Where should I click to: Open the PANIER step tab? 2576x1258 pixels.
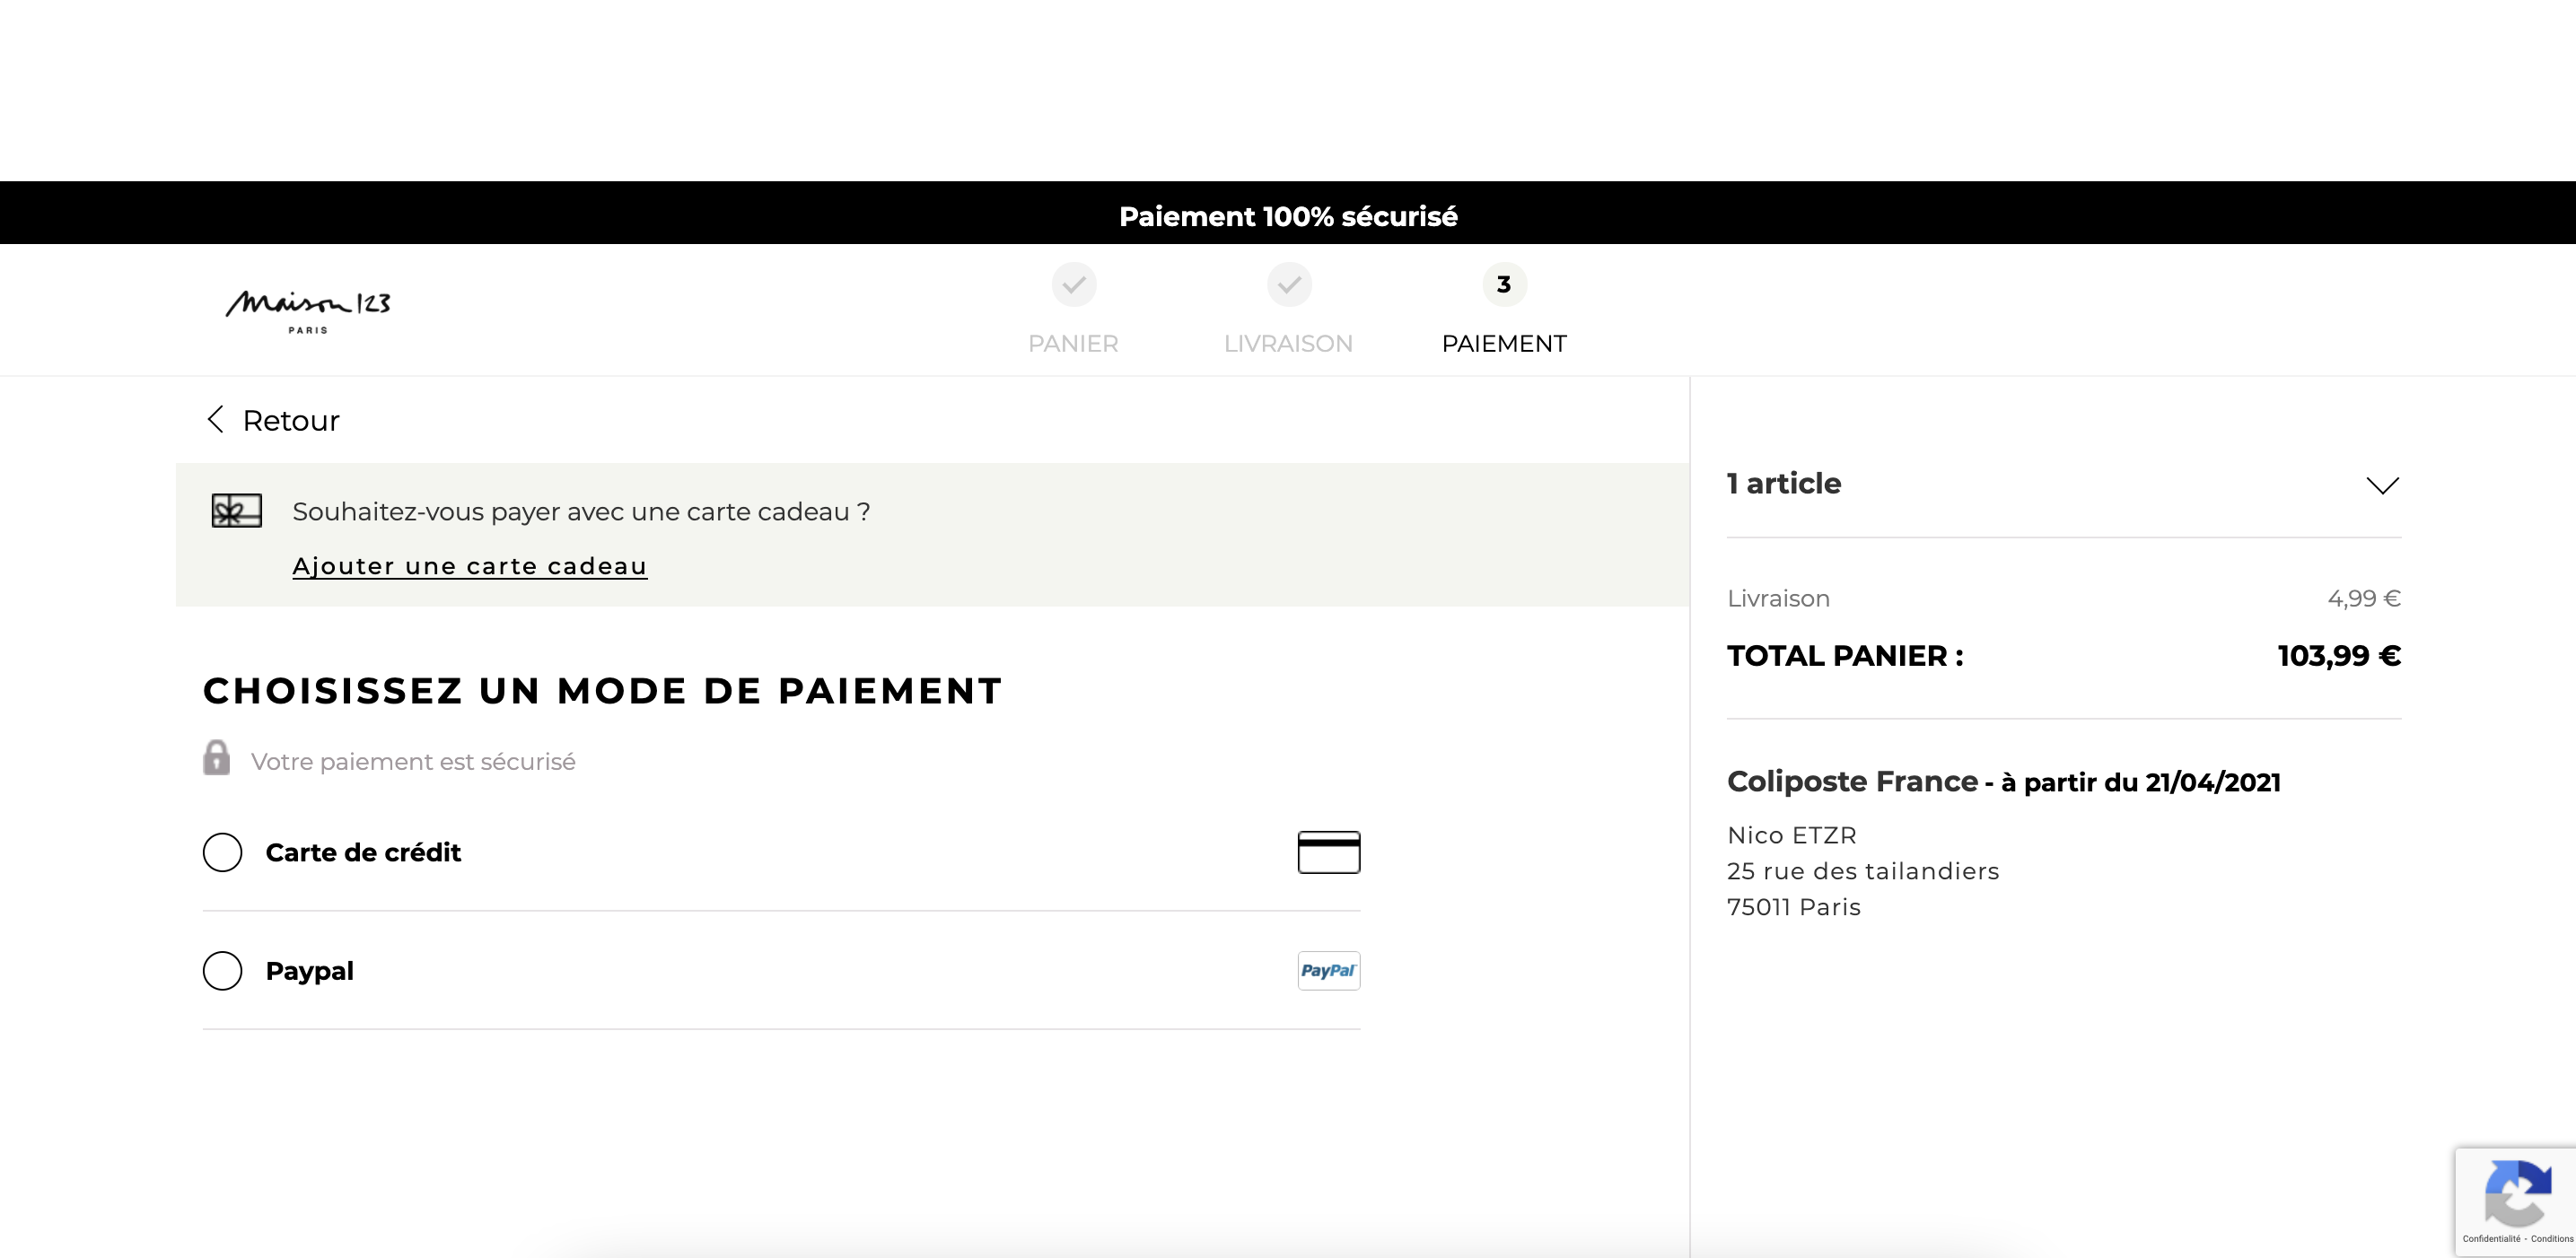[1073, 343]
